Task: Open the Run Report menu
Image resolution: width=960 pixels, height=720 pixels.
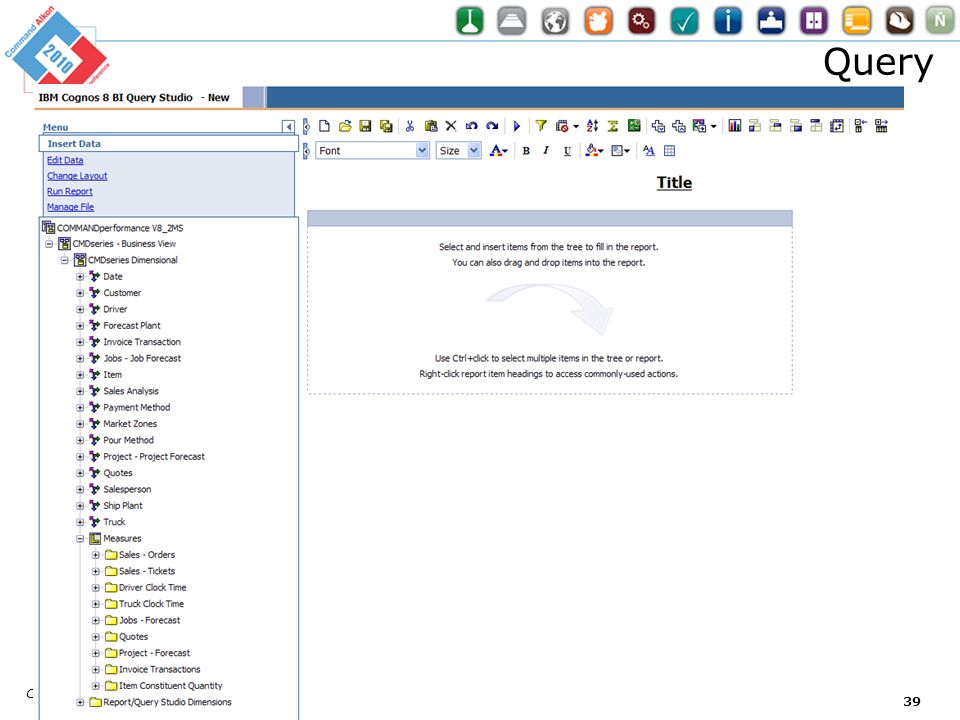Action: click(70, 191)
